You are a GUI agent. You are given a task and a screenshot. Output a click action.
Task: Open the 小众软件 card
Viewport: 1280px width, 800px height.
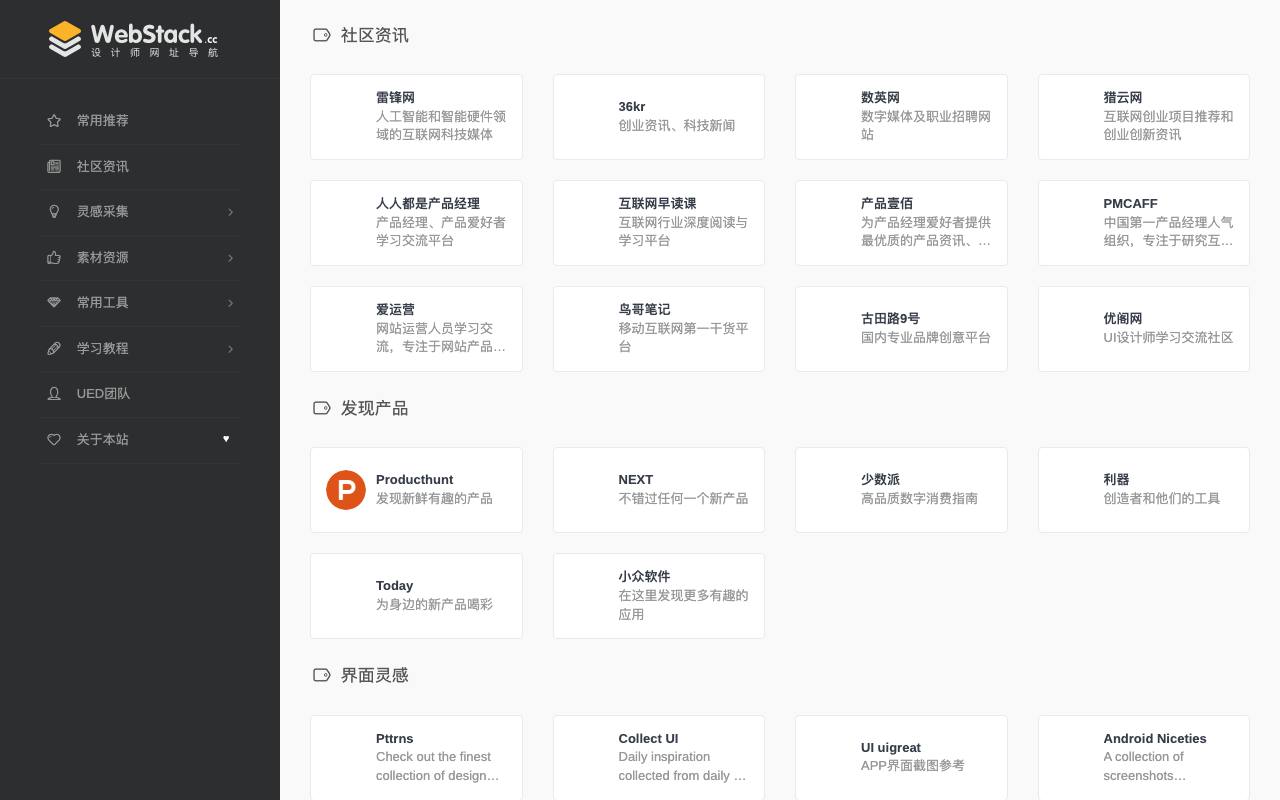click(x=659, y=596)
